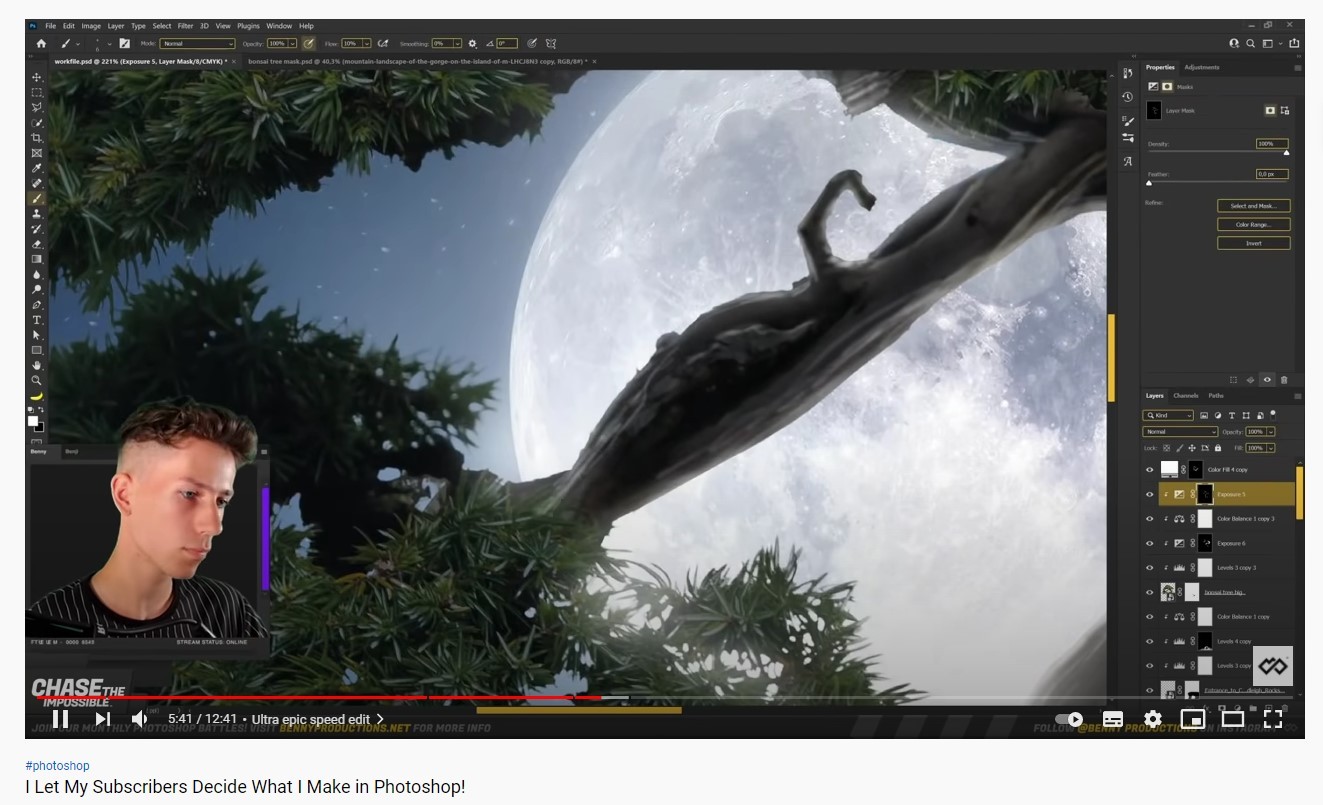
Task: Open the Plugins menu
Action: tap(248, 26)
